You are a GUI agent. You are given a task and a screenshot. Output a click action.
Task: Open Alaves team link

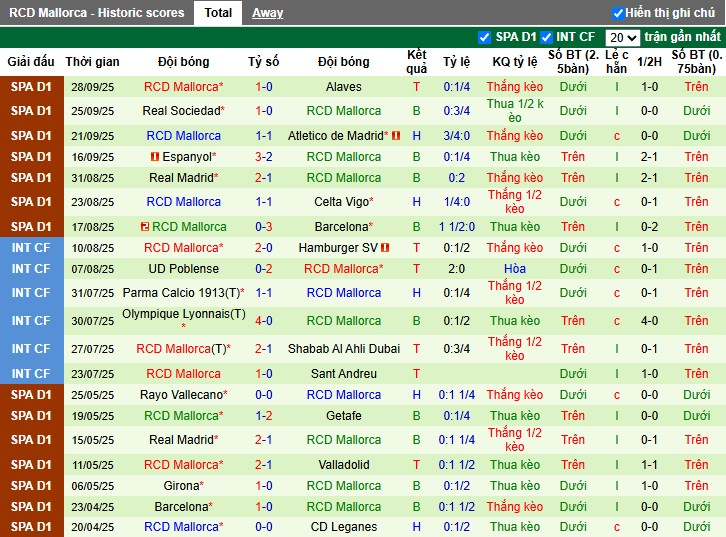[344, 87]
